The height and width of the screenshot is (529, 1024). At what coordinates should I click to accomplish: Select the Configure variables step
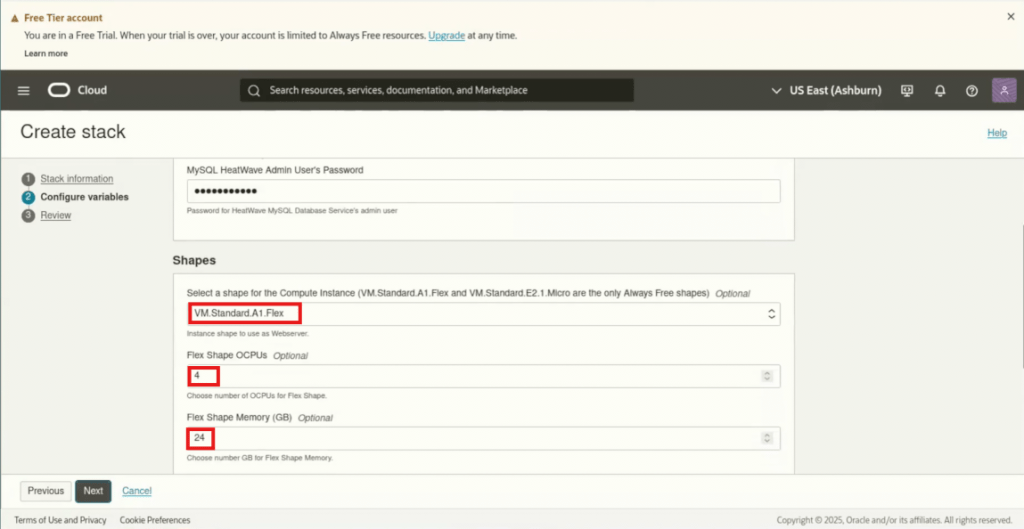[84, 197]
